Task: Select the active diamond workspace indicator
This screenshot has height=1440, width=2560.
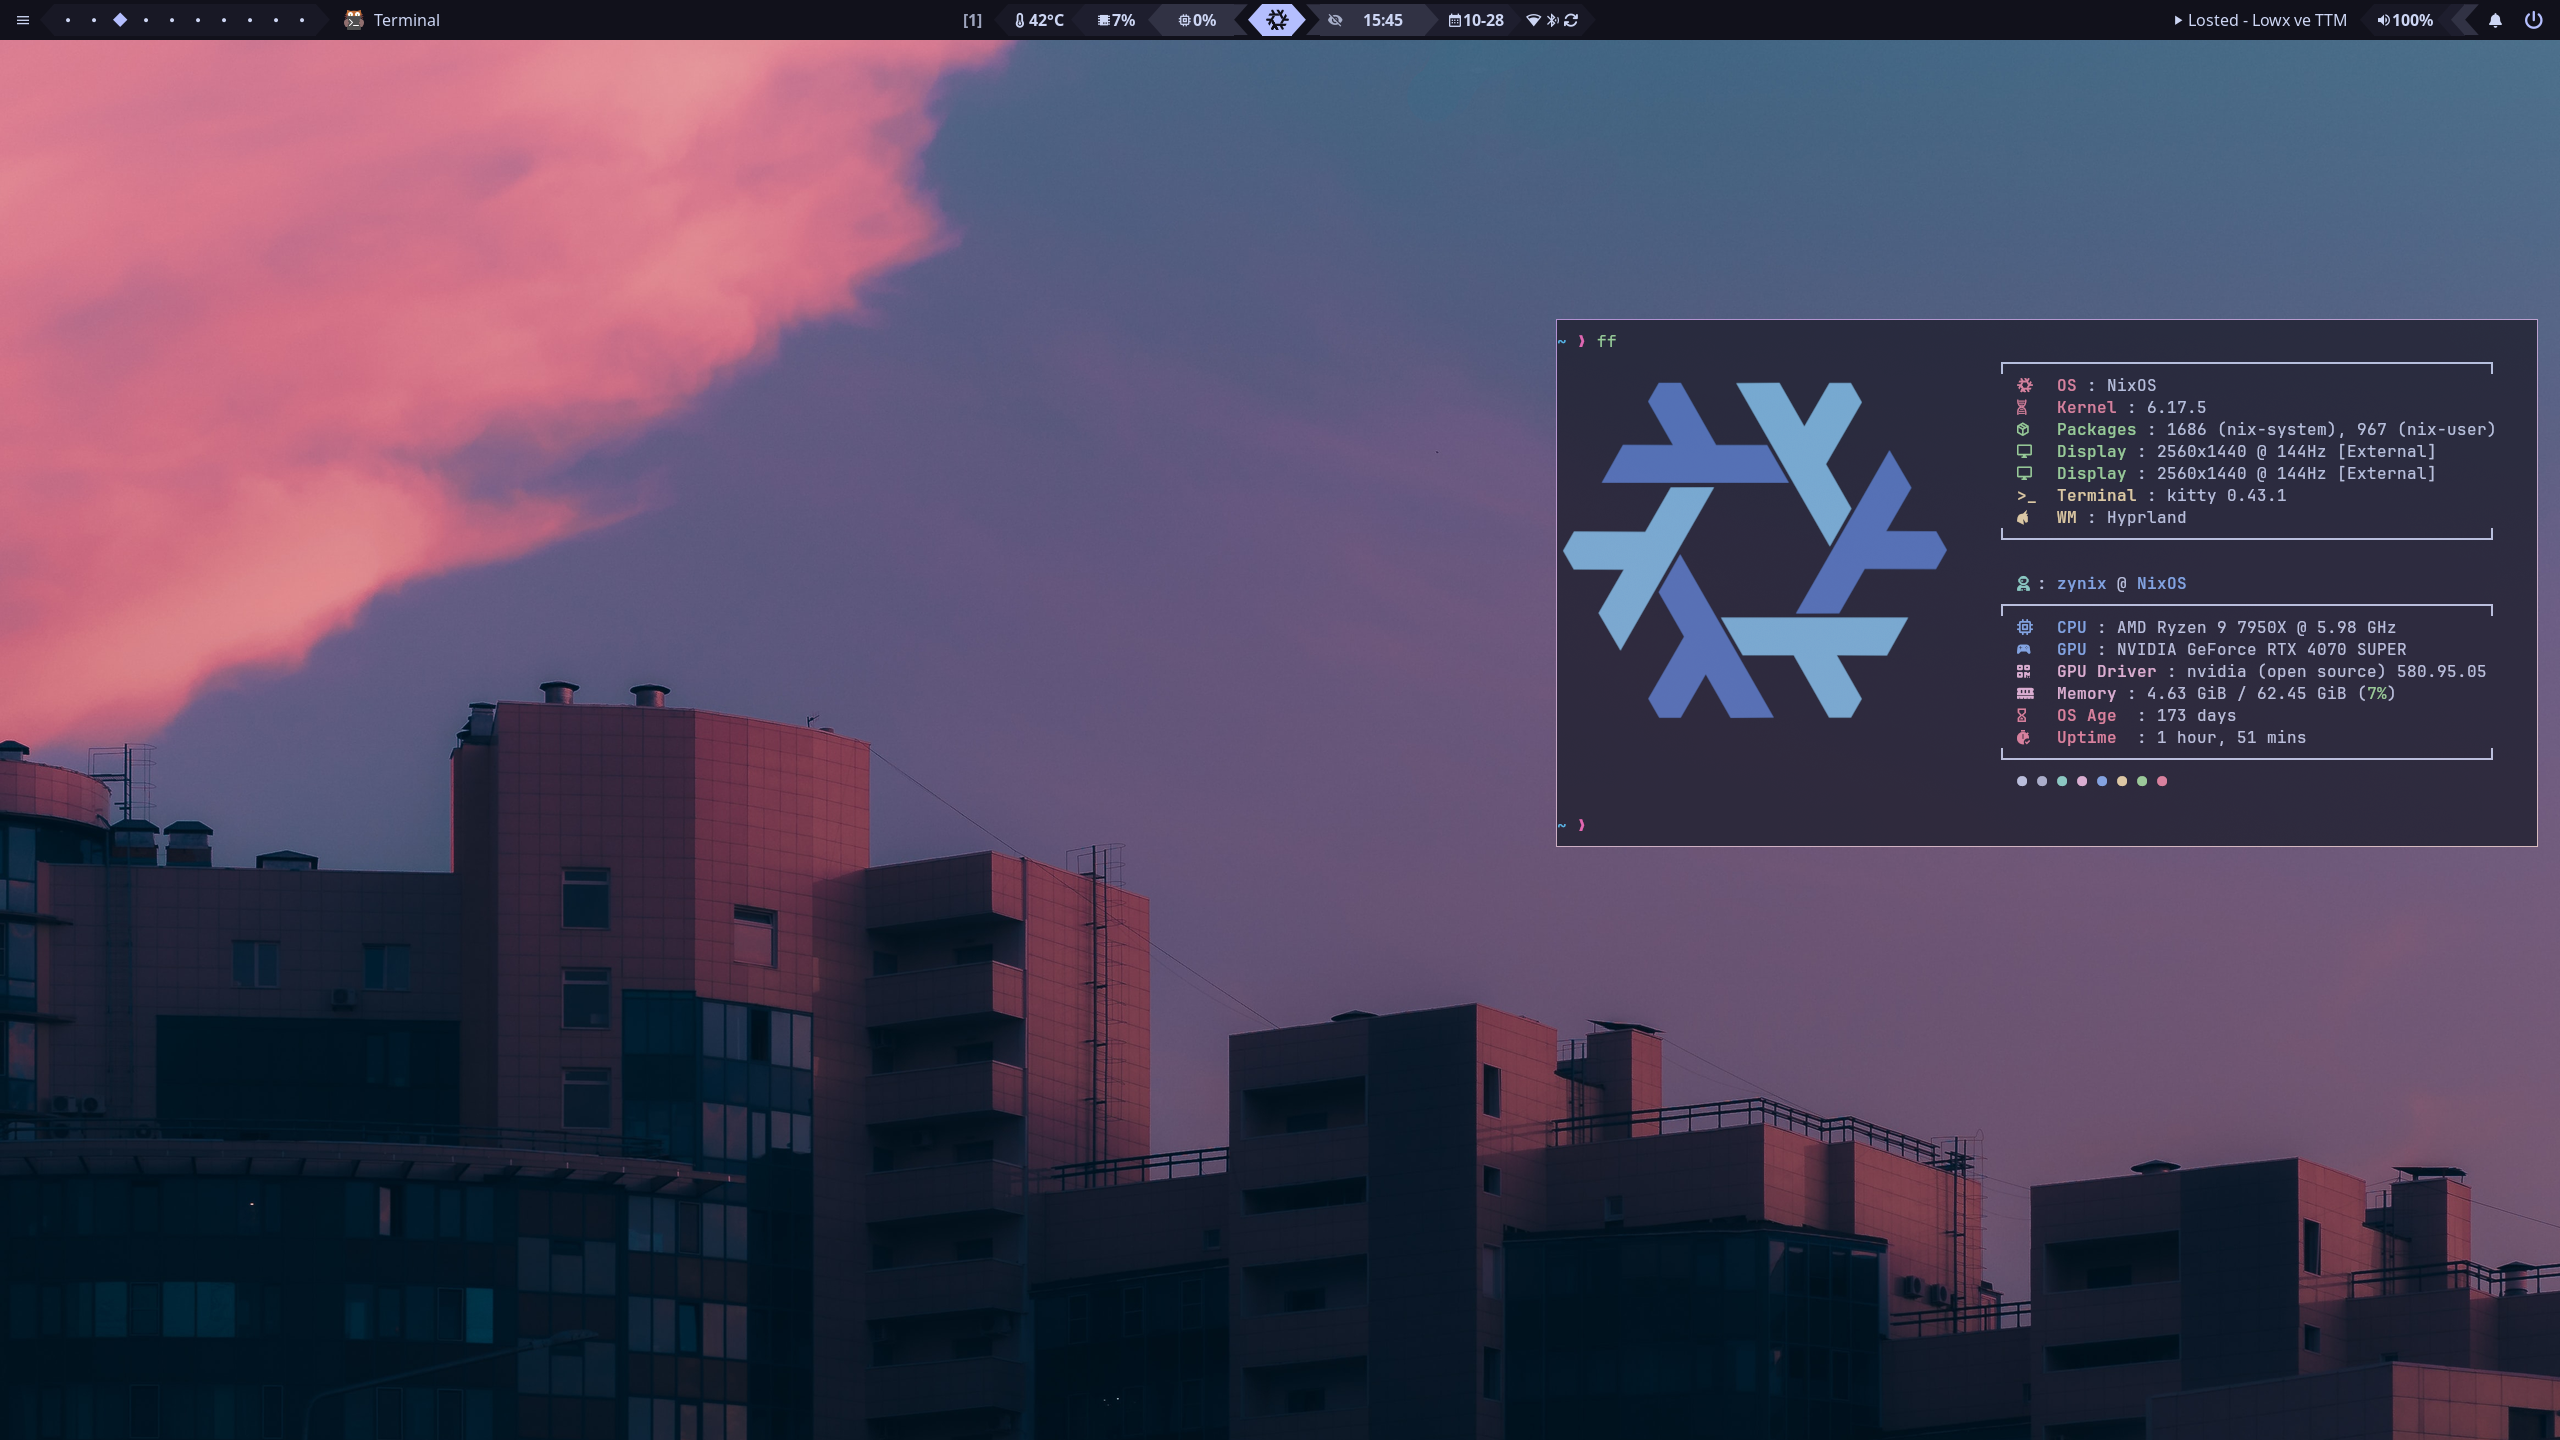Action: point(120,20)
